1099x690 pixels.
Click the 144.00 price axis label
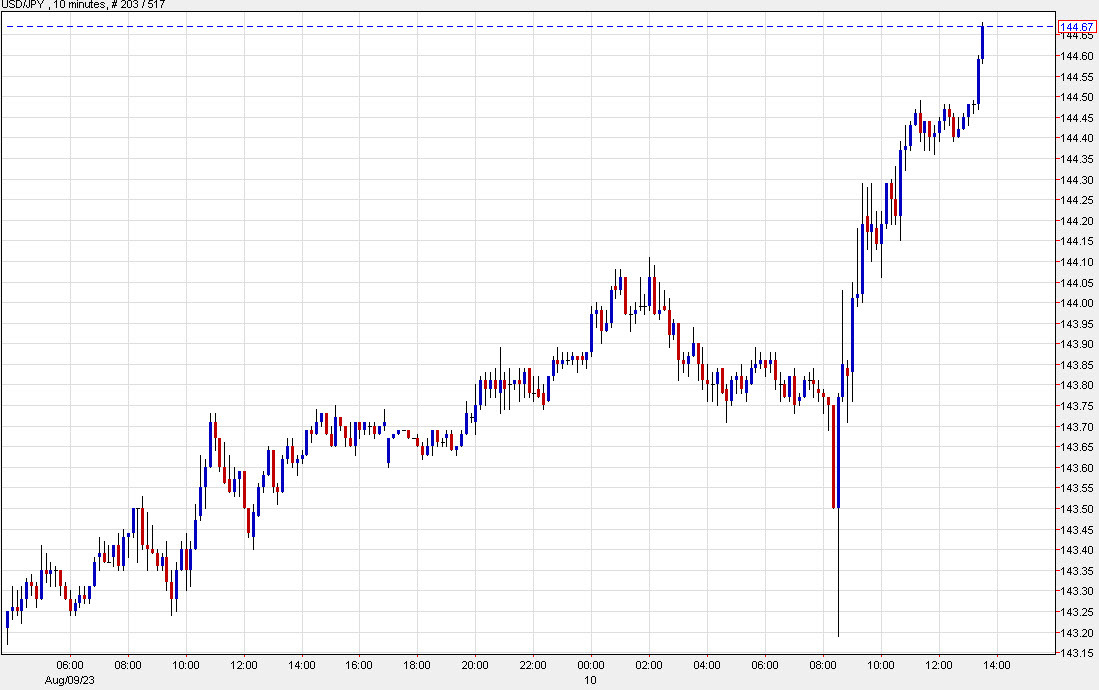(1077, 302)
